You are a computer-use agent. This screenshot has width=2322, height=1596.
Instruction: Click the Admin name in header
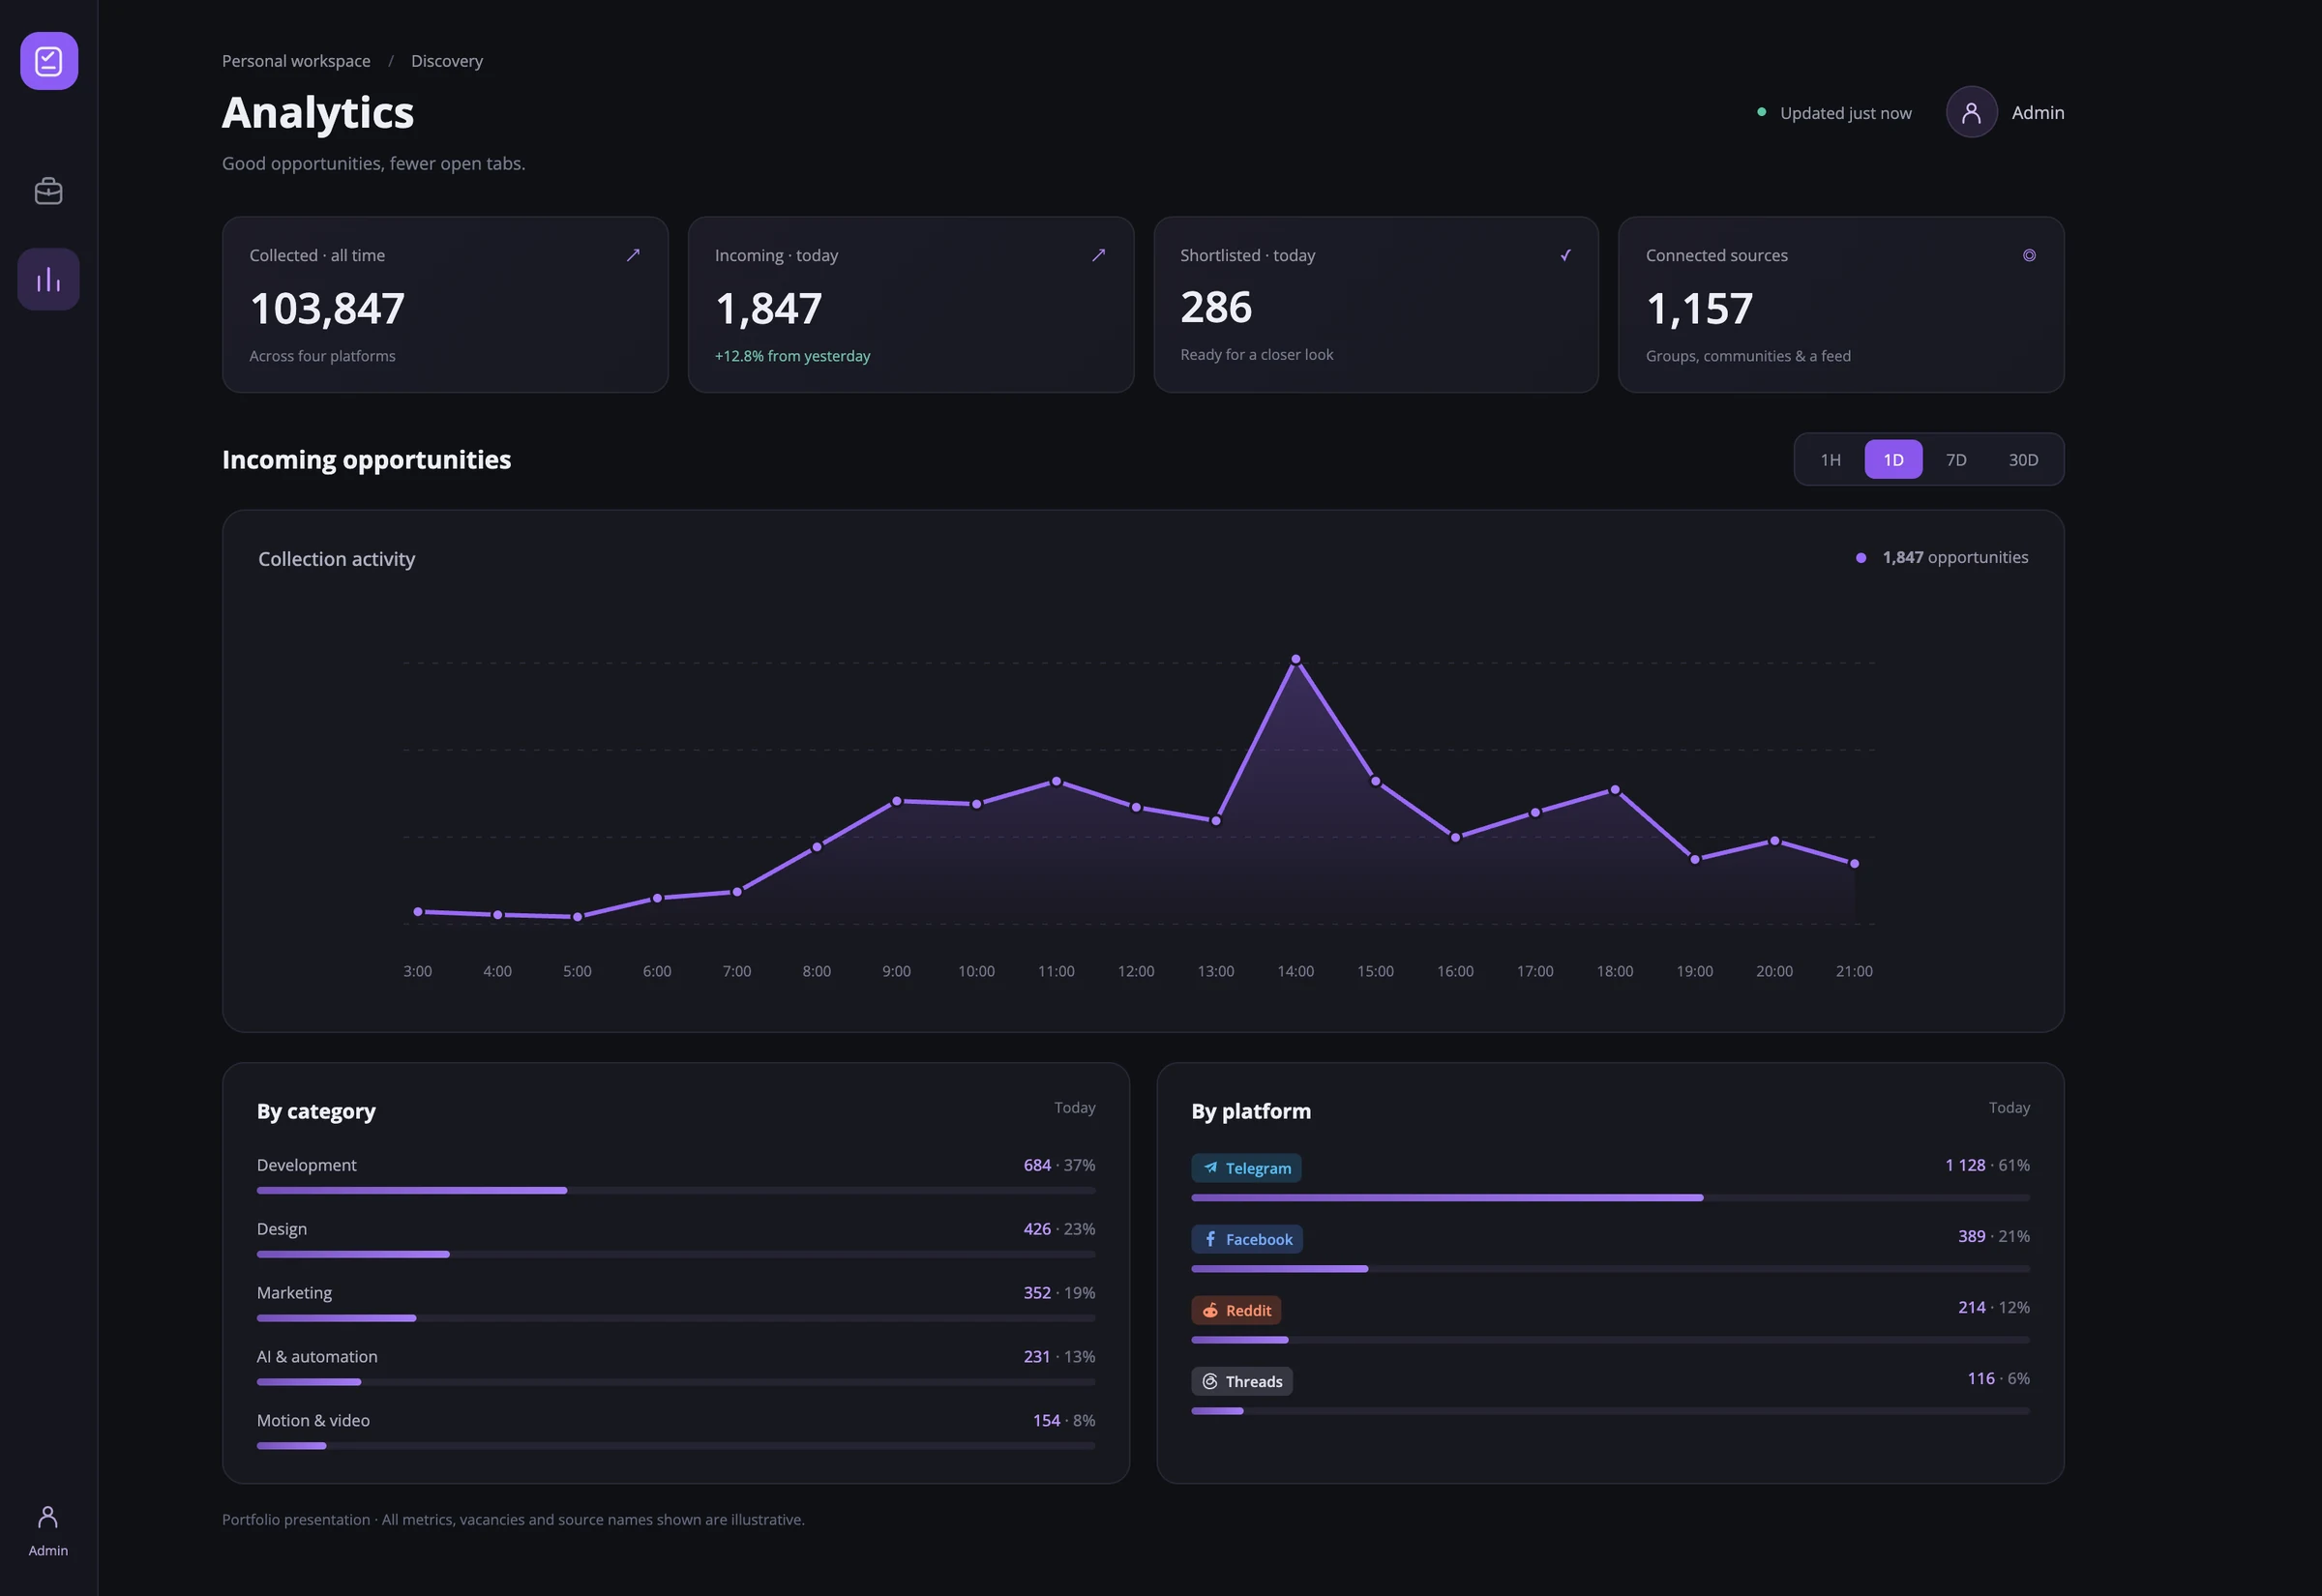pos(2037,113)
